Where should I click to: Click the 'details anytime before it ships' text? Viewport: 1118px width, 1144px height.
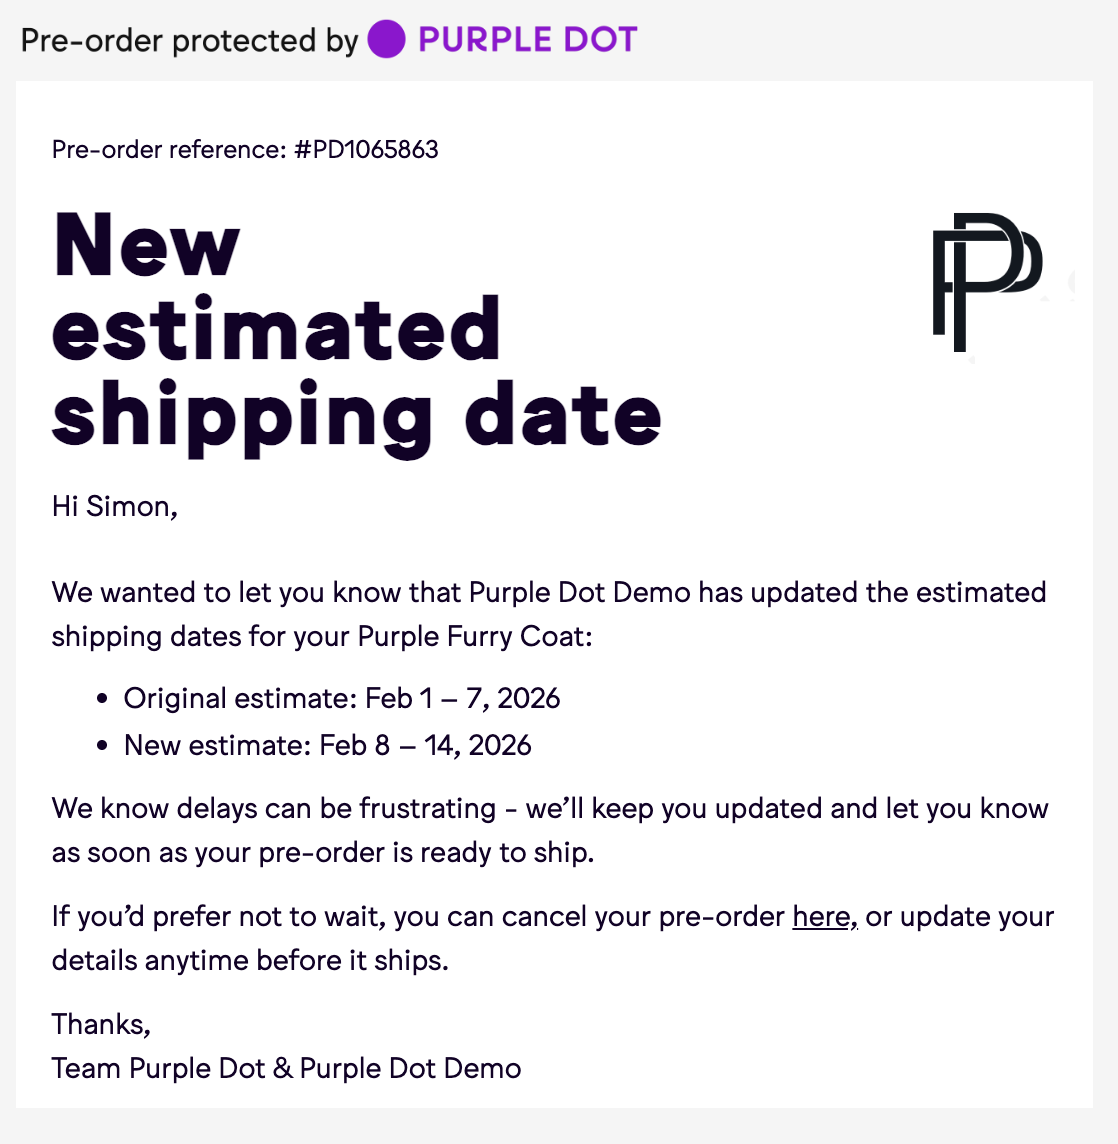pyautogui.click(x=250, y=961)
